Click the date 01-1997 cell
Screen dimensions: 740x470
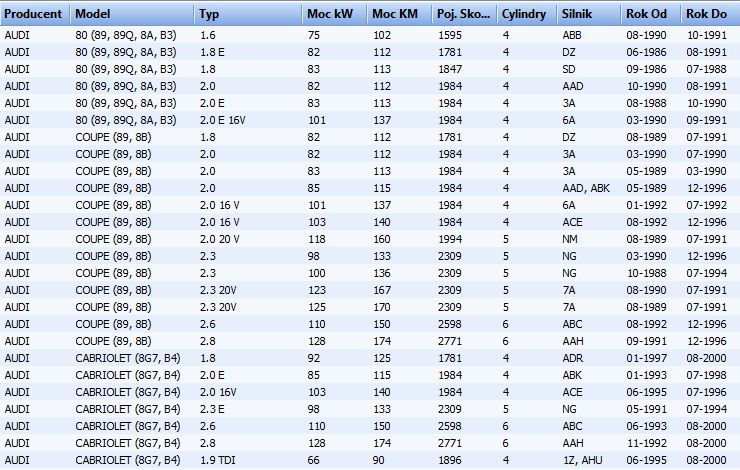(x=647, y=358)
